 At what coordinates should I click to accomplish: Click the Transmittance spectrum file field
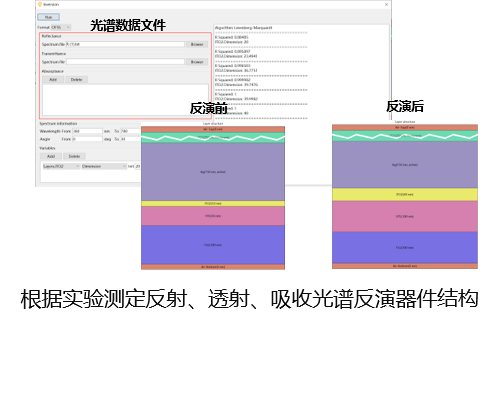coord(125,62)
